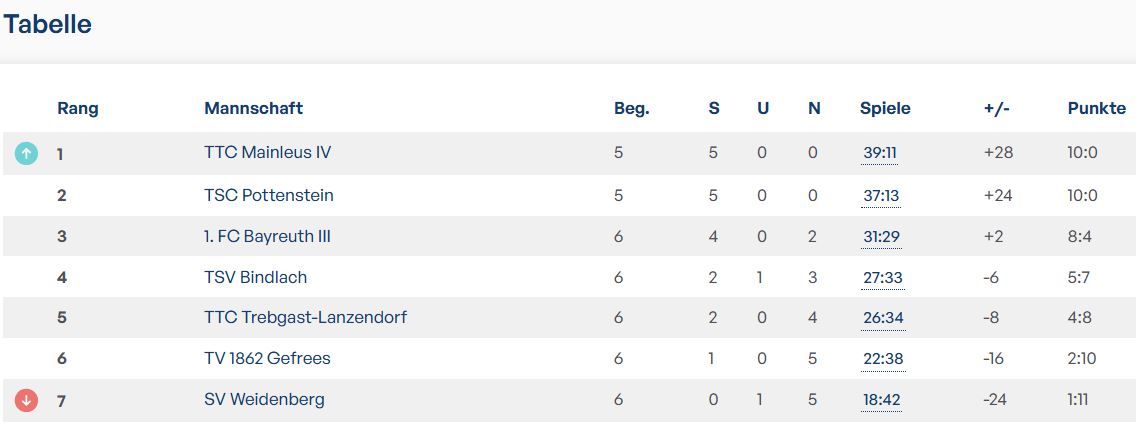Open the TSV Bindlach team page
The image size is (1136, 425).
256,277
